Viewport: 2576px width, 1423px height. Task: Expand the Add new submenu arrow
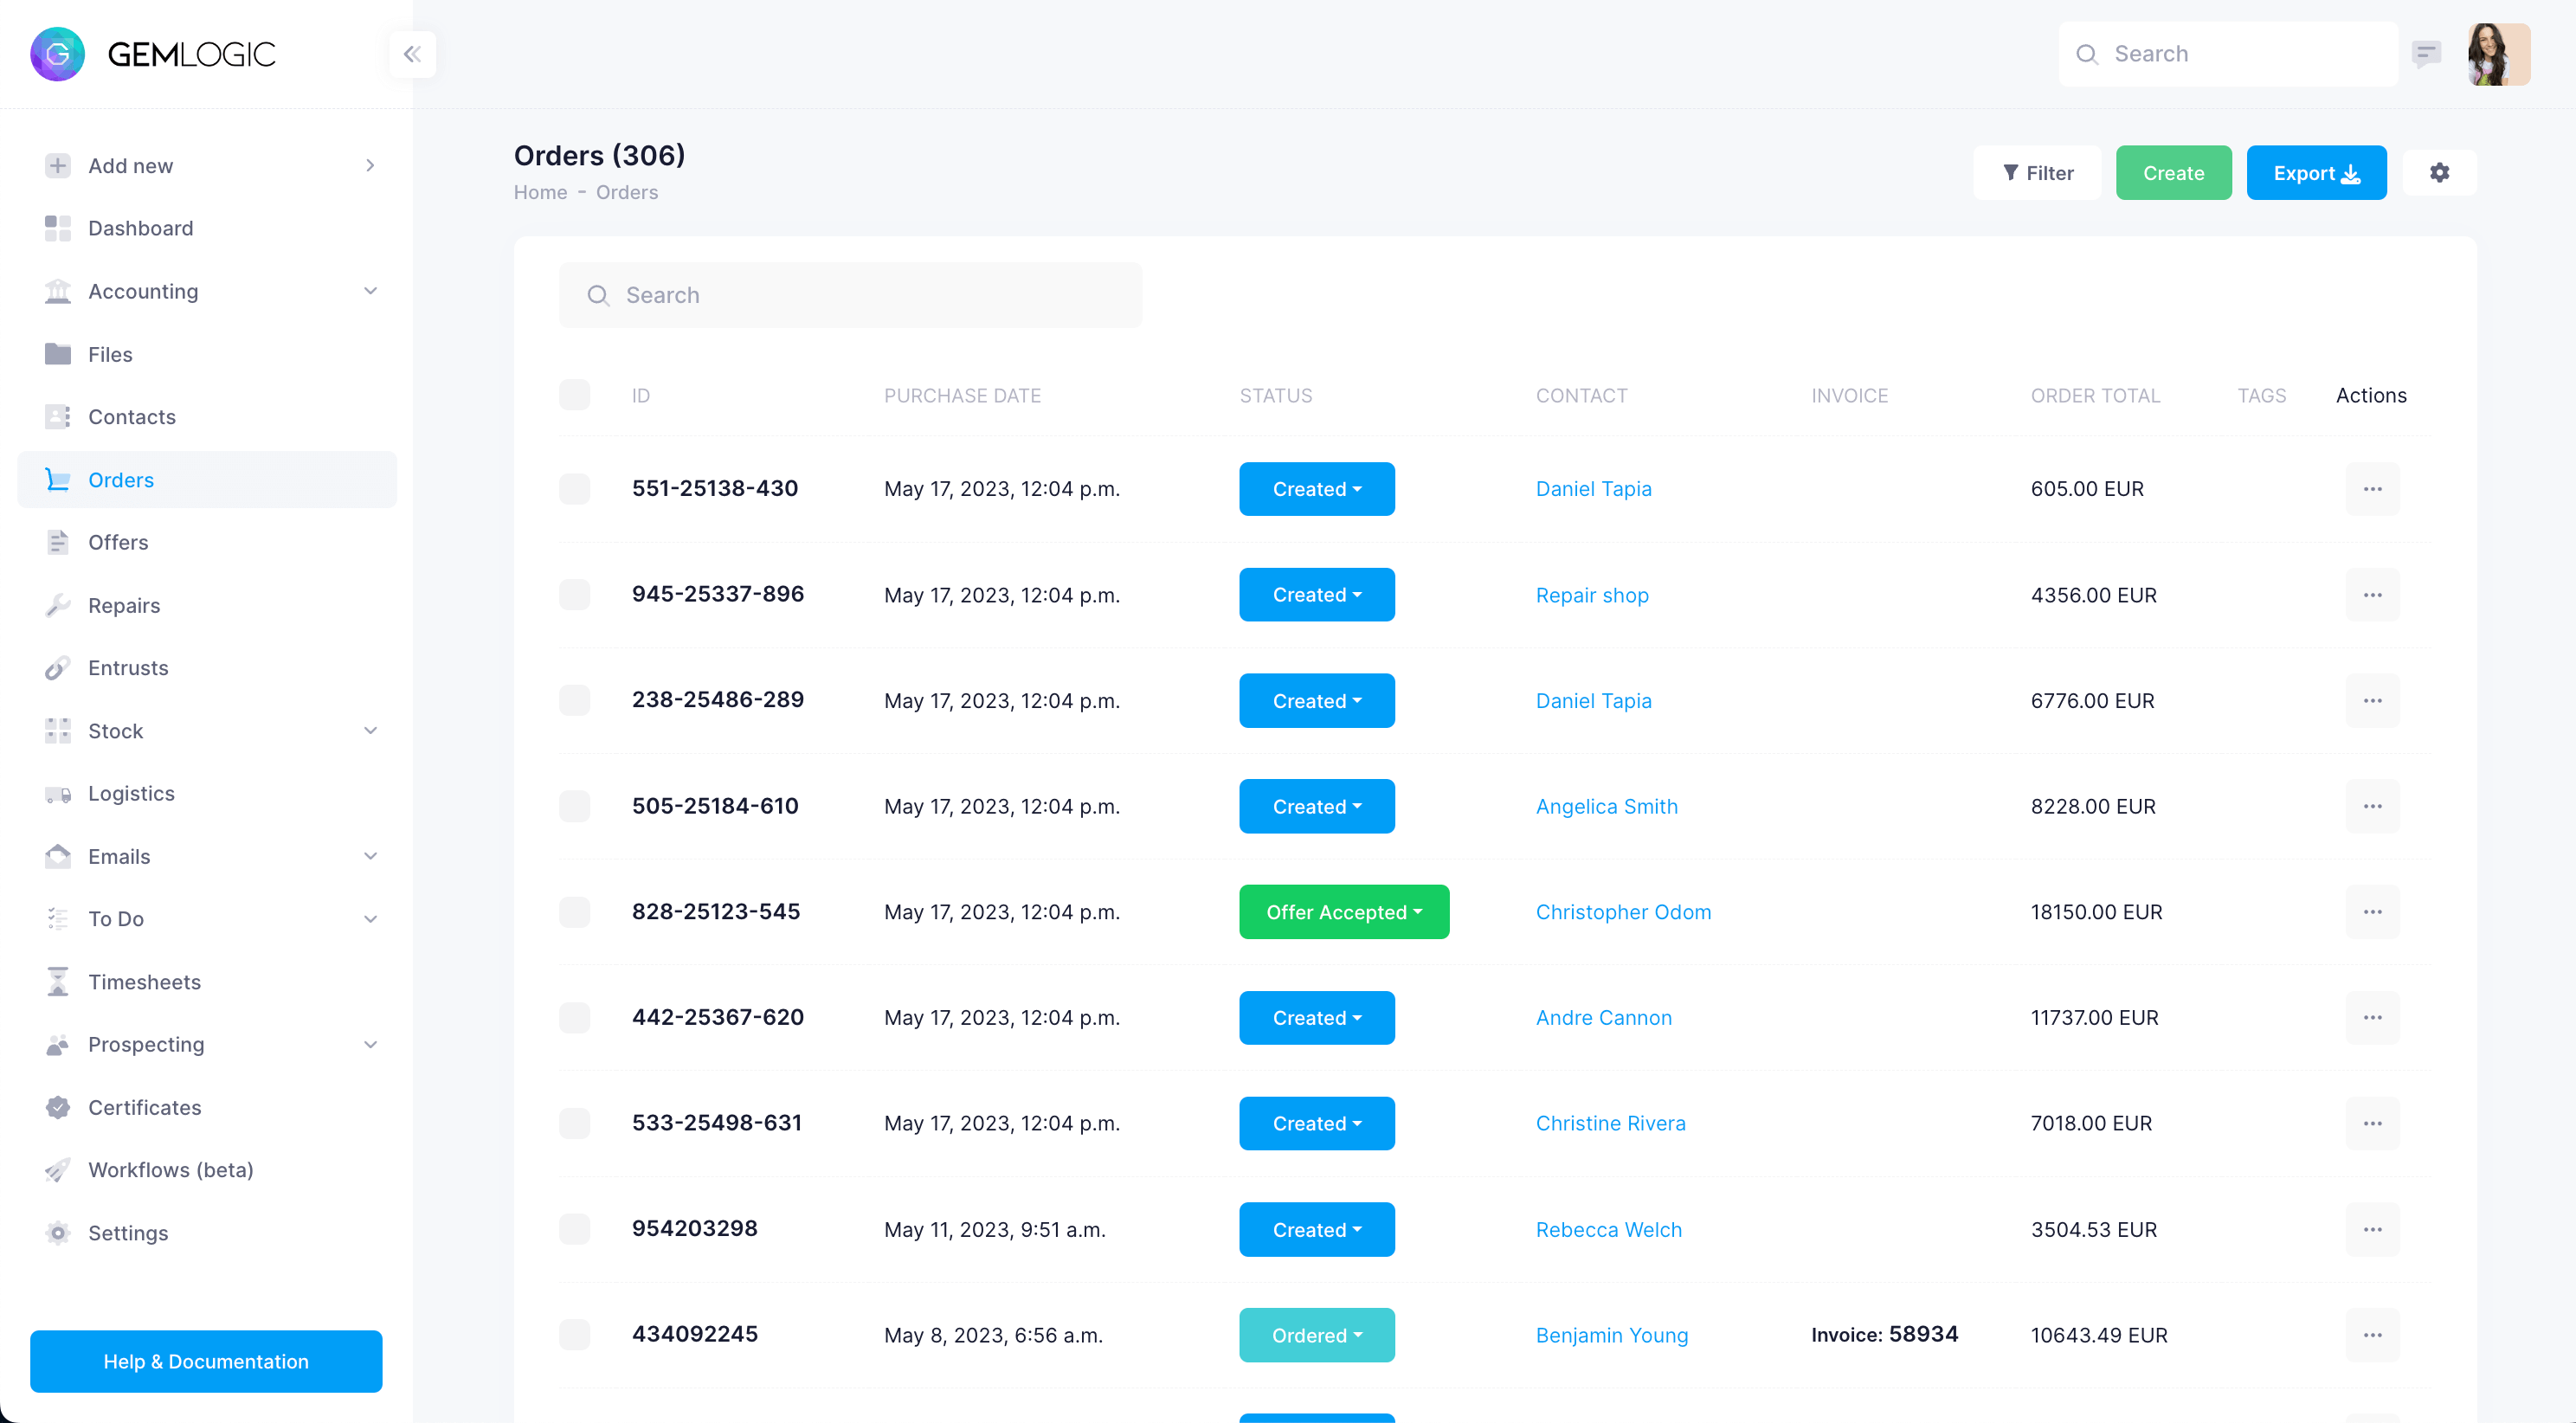(x=370, y=166)
